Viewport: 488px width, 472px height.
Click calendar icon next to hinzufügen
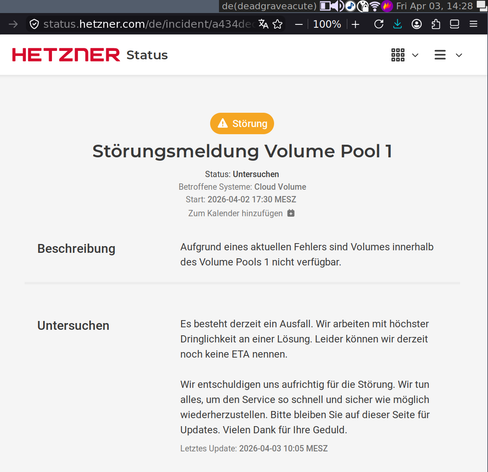[291, 213]
